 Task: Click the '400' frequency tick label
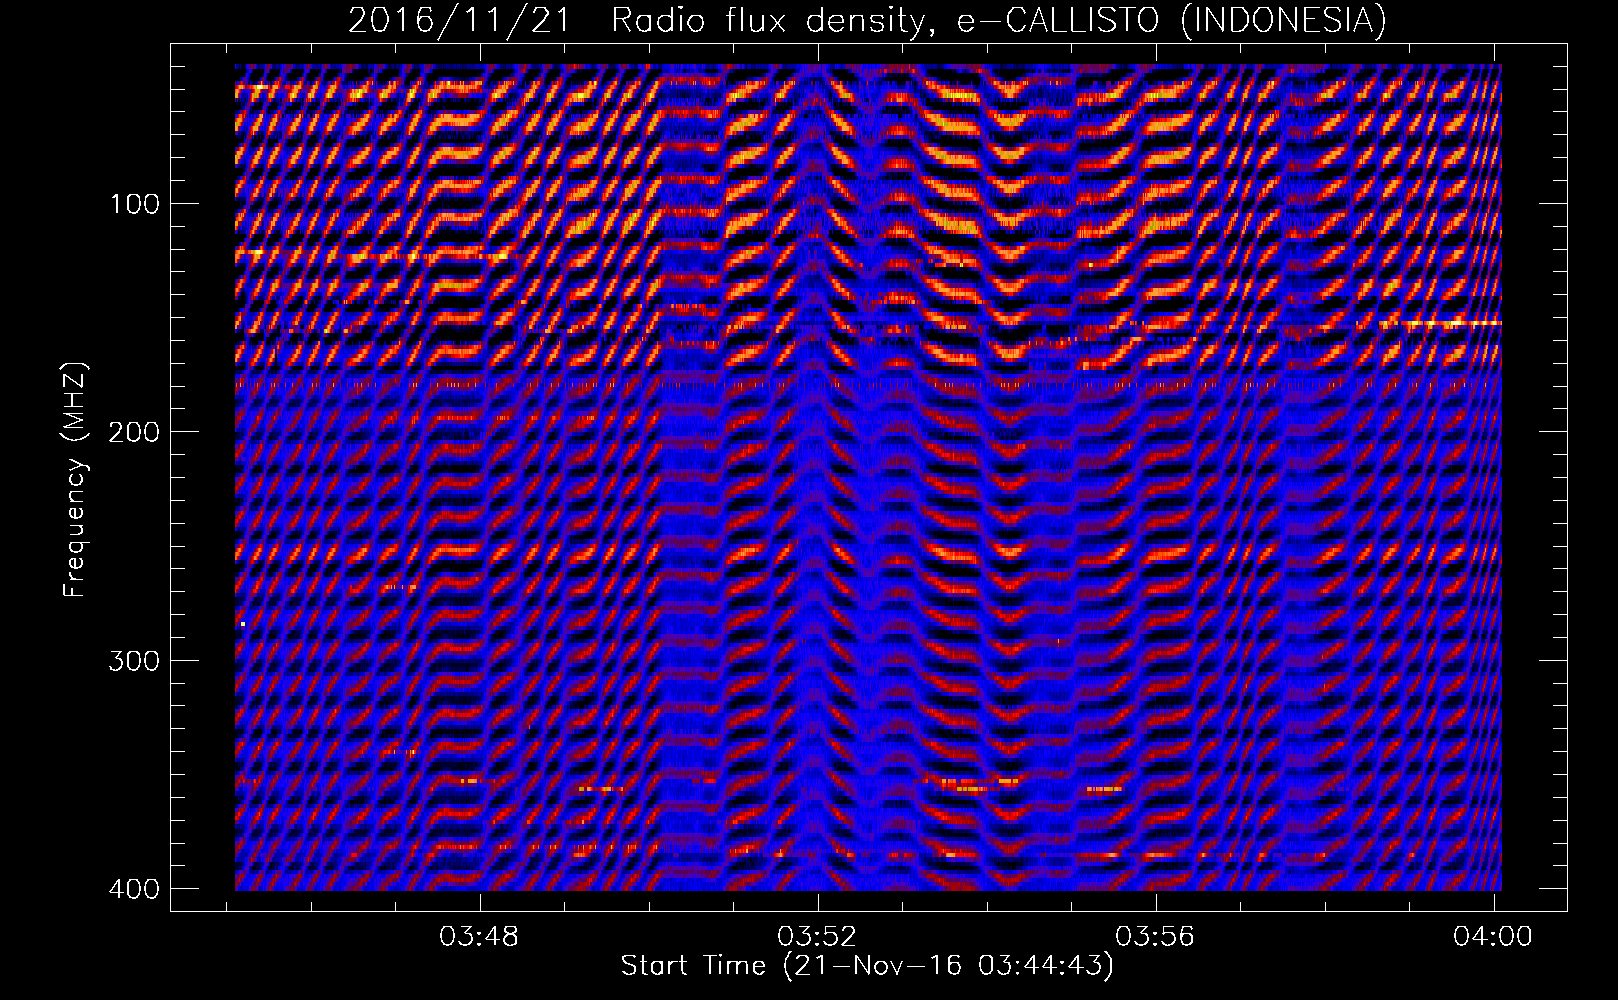pyautogui.click(x=133, y=888)
